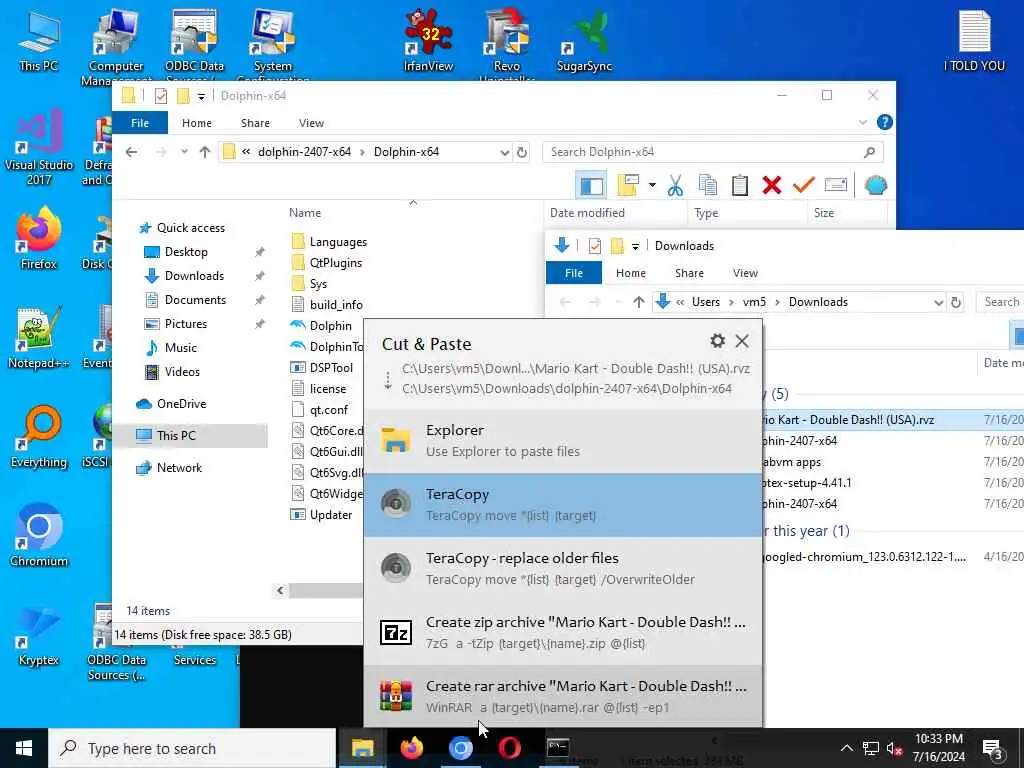
Task: Select Videos in the navigation pane
Action: 182,372
